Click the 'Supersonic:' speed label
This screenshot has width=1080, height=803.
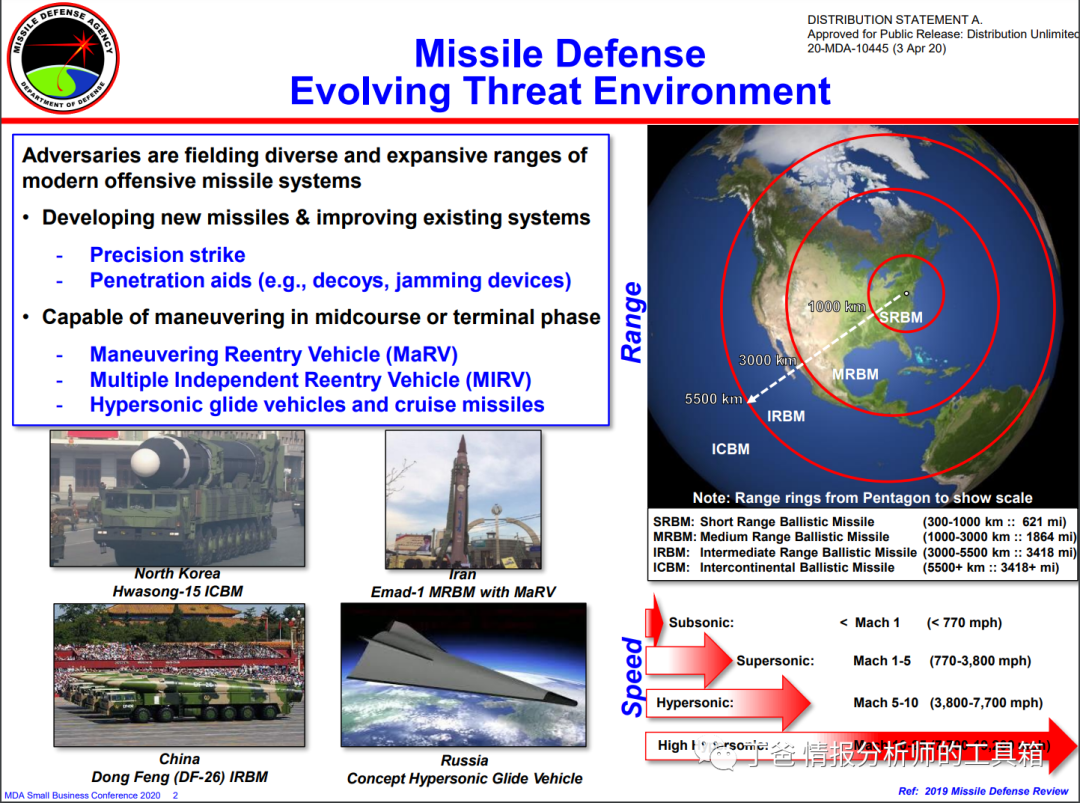click(x=775, y=661)
